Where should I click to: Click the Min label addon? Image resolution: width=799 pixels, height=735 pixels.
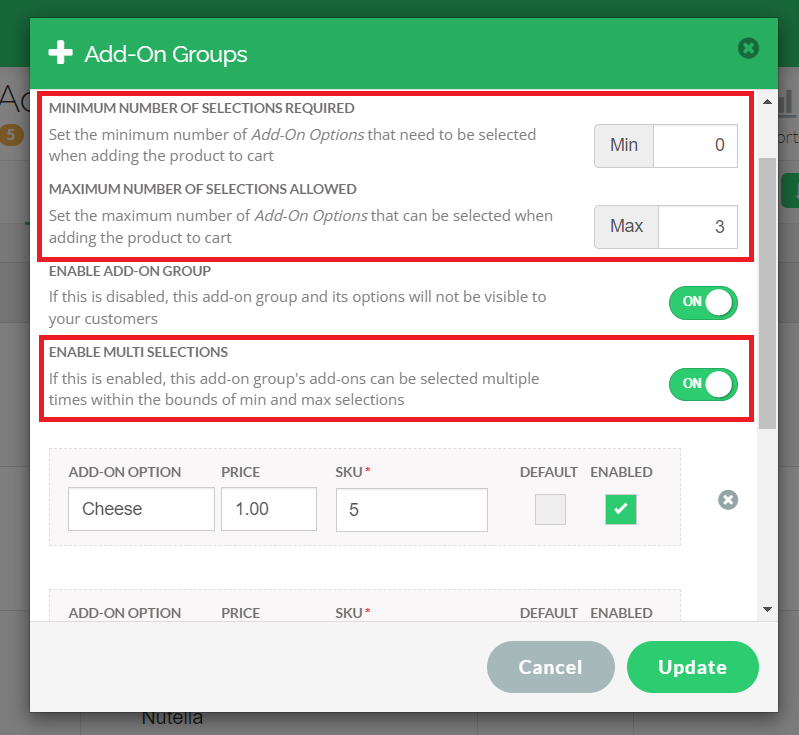(624, 145)
